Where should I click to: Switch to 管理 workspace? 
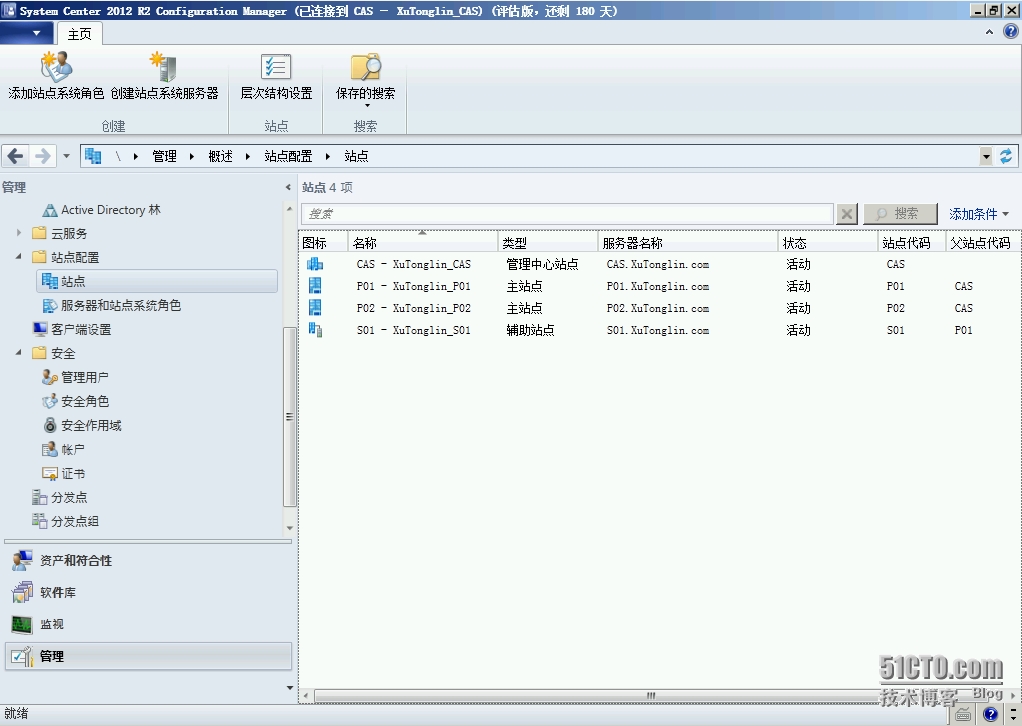pos(149,656)
